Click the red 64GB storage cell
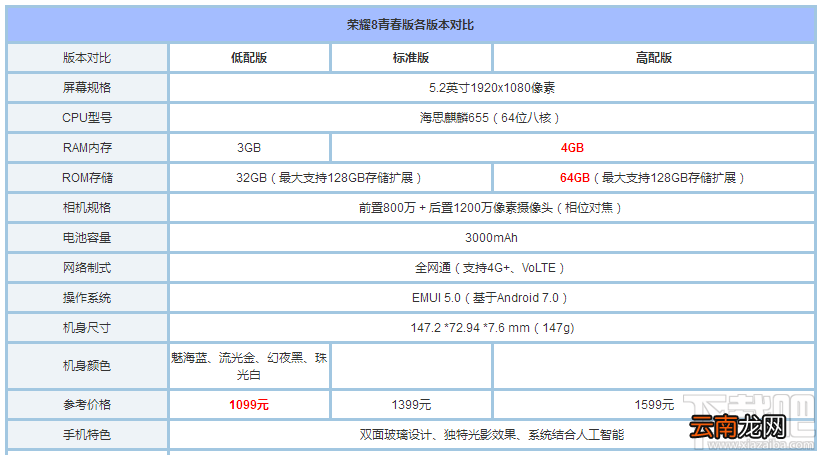 [653, 177]
